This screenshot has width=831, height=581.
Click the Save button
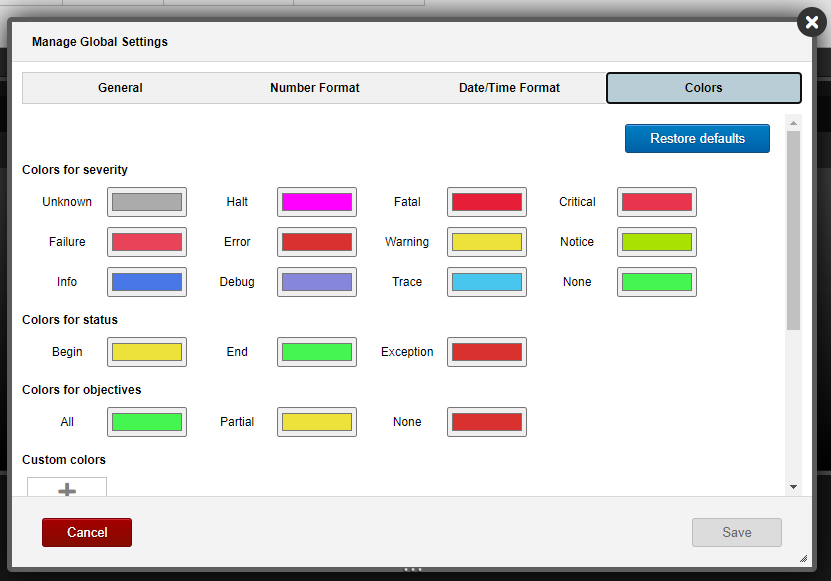coord(736,532)
